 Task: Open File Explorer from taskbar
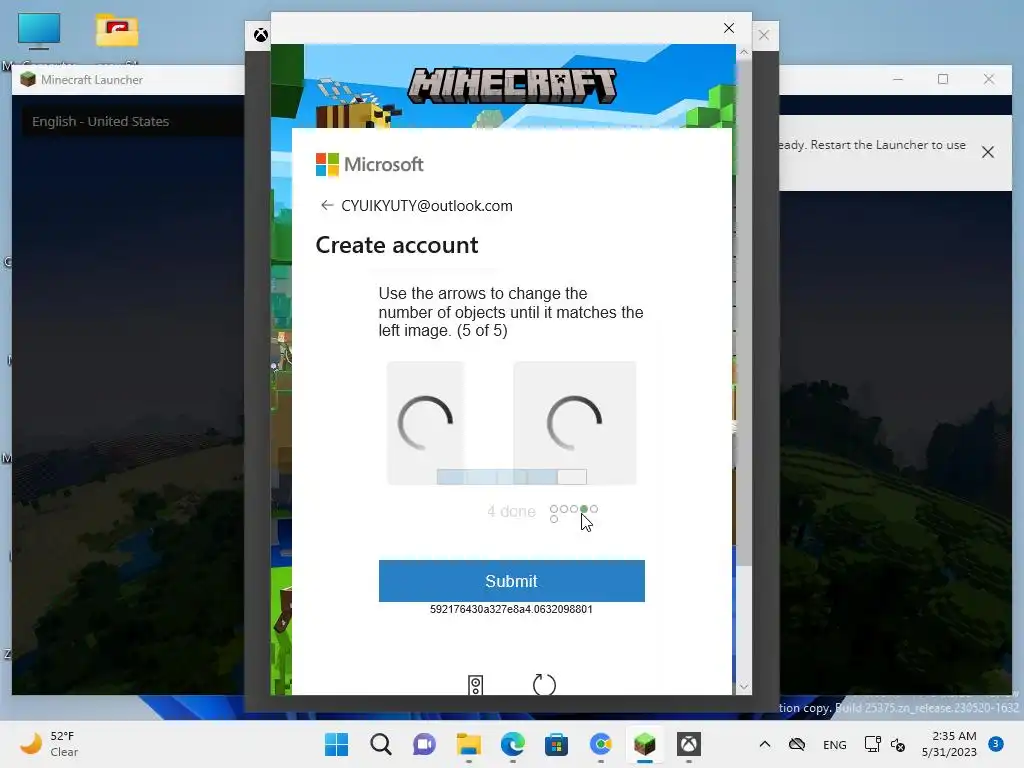pos(468,744)
